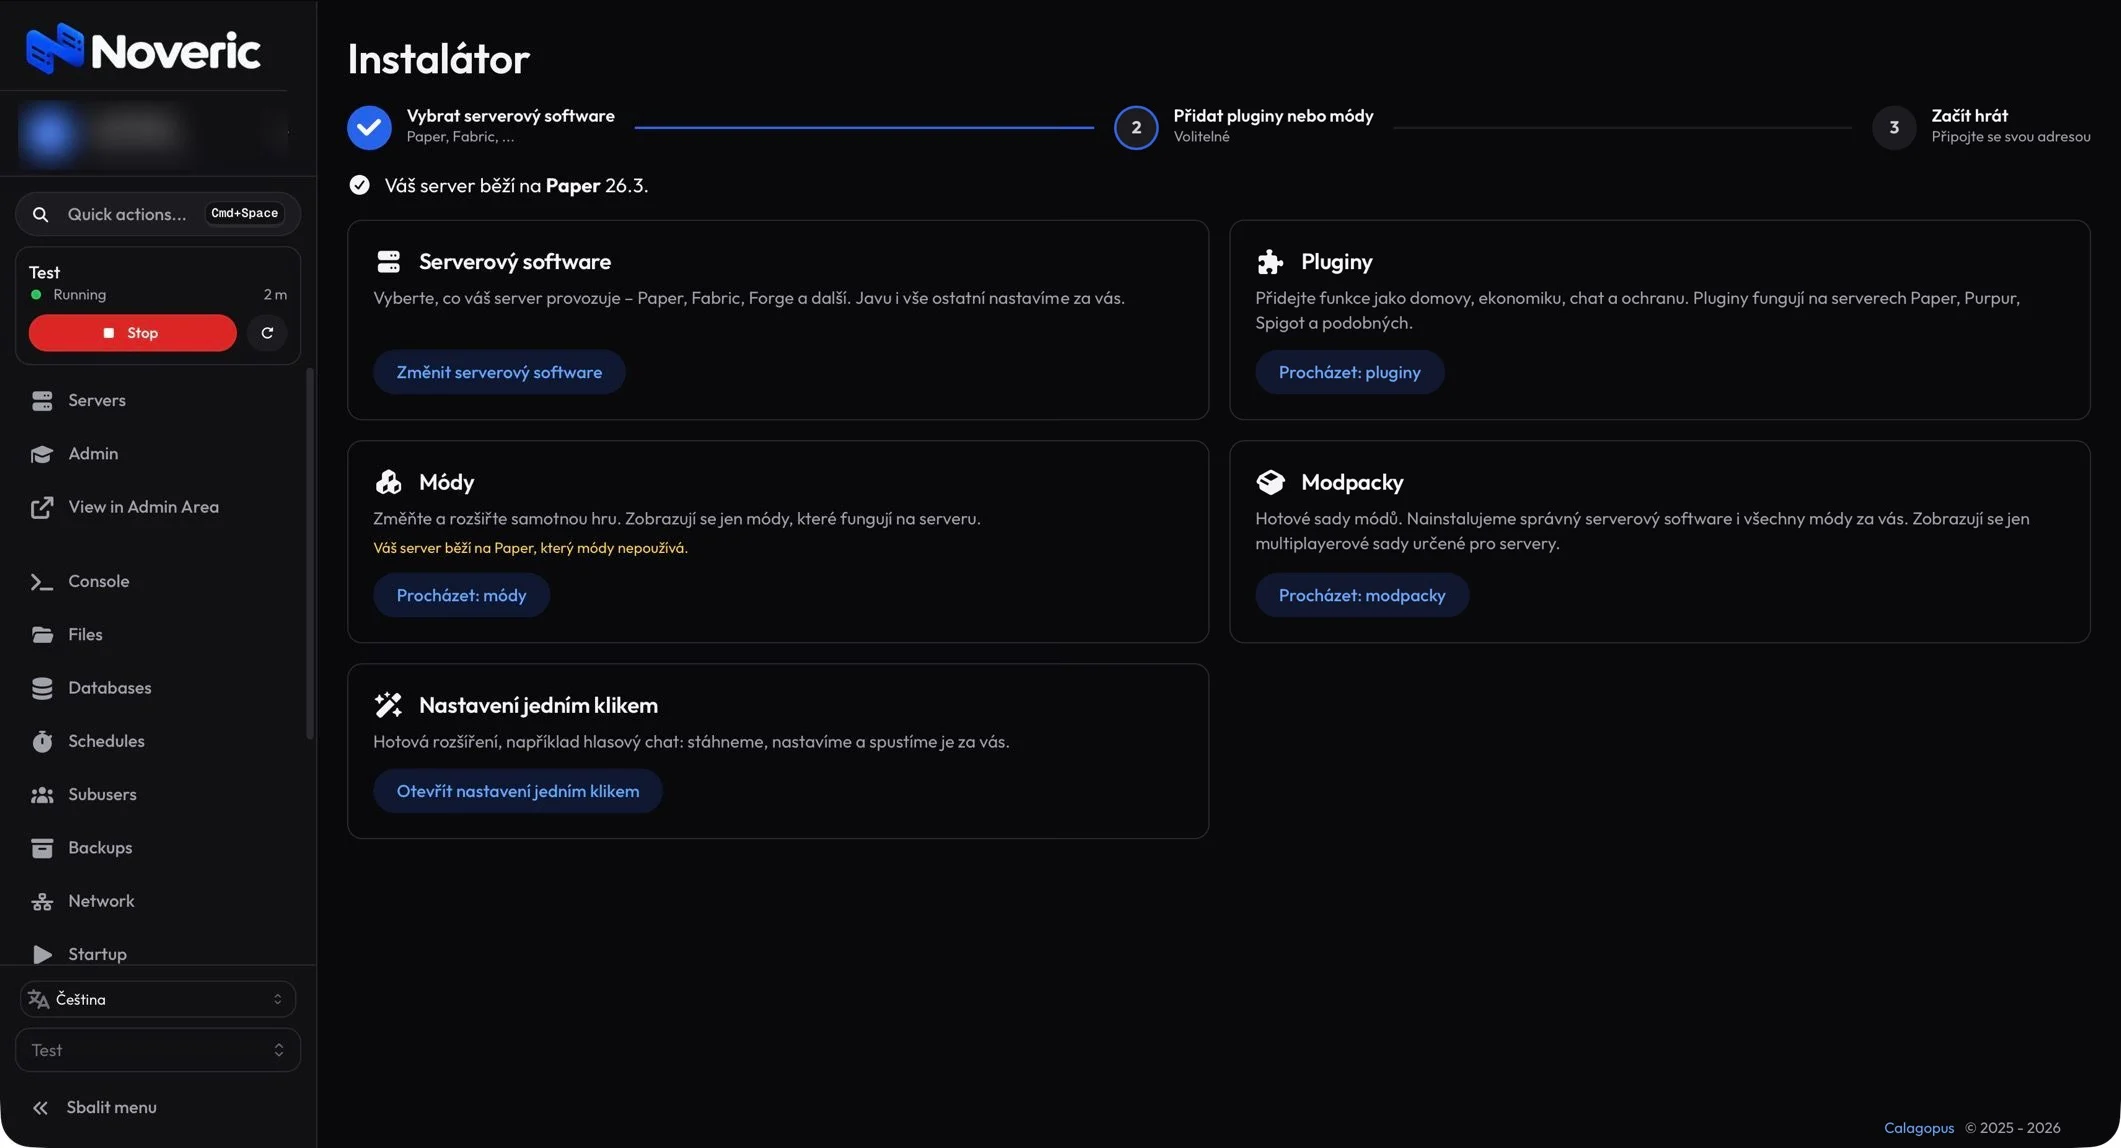Open the Calagopus footer link
The width and height of the screenshot is (2121, 1148).
pyautogui.click(x=1918, y=1128)
